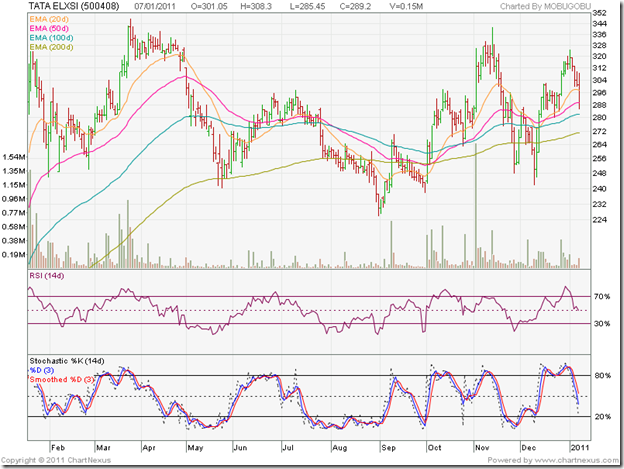Viewport: 624px width, 469px height.
Task: Click the Mar month axis label
Action: coord(103,448)
